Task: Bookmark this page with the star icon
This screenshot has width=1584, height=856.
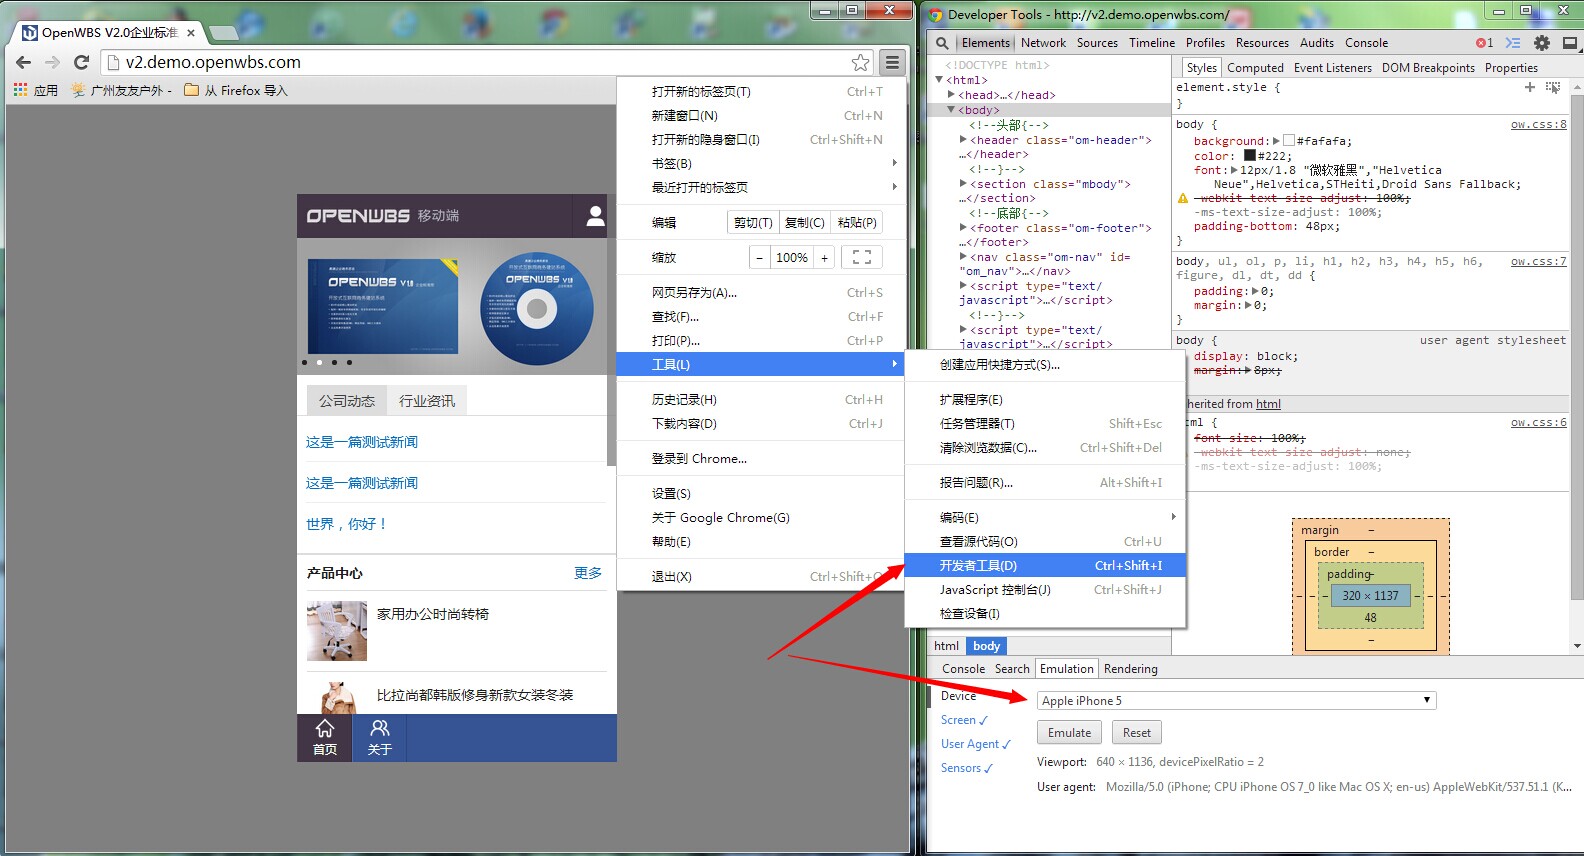Action: click(x=860, y=63)
